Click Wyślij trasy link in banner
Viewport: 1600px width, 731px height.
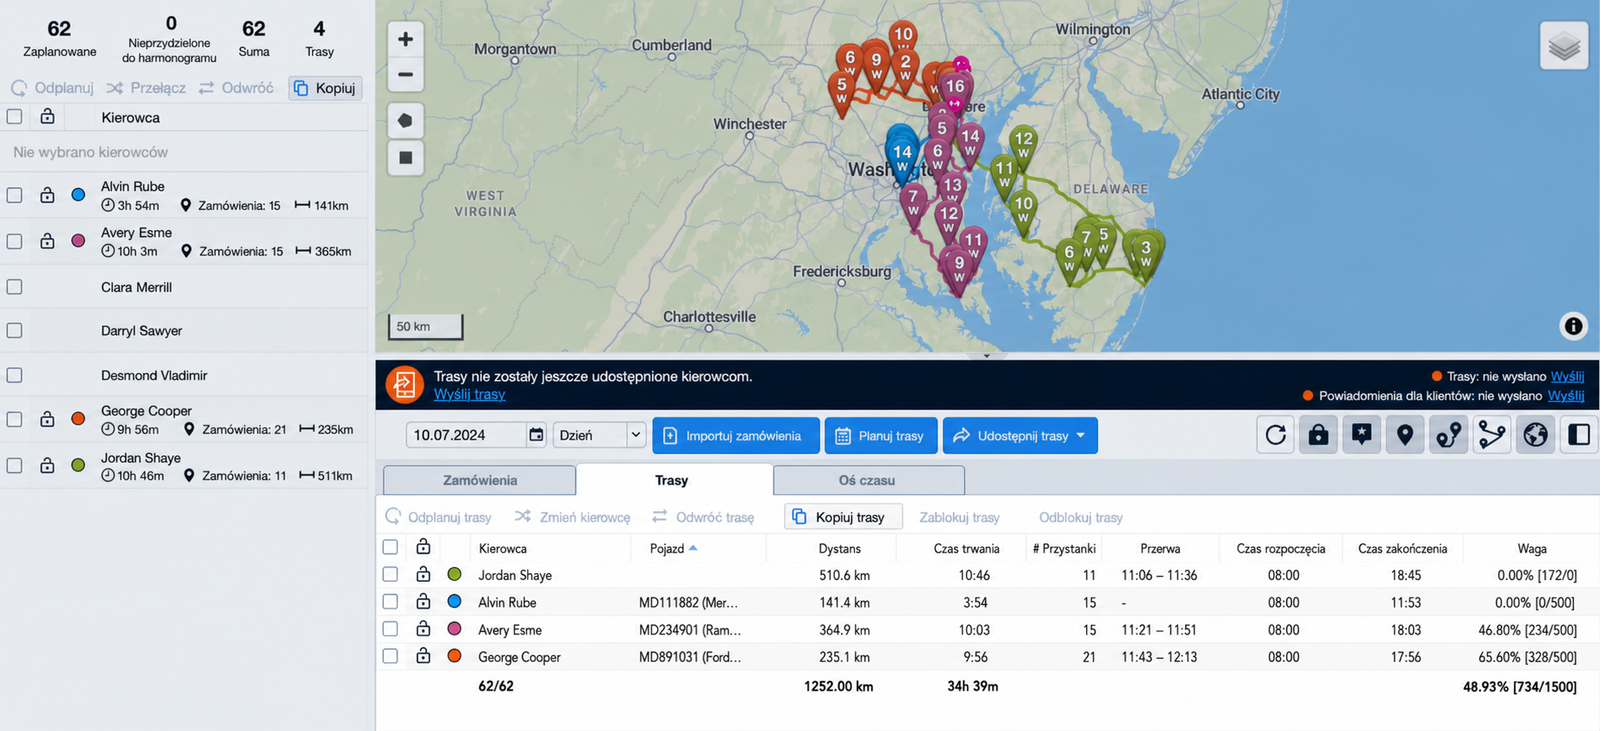pyautogui.click(x=469, y=394)
